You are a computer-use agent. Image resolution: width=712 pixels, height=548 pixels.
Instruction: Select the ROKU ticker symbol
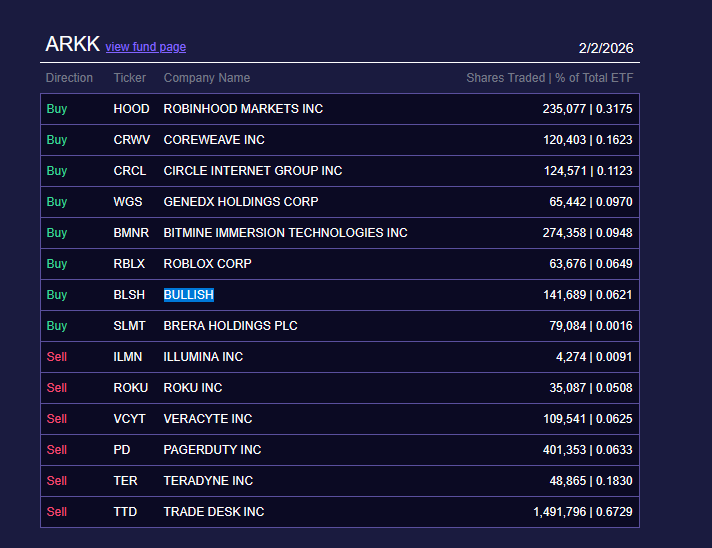coord(131,388)
